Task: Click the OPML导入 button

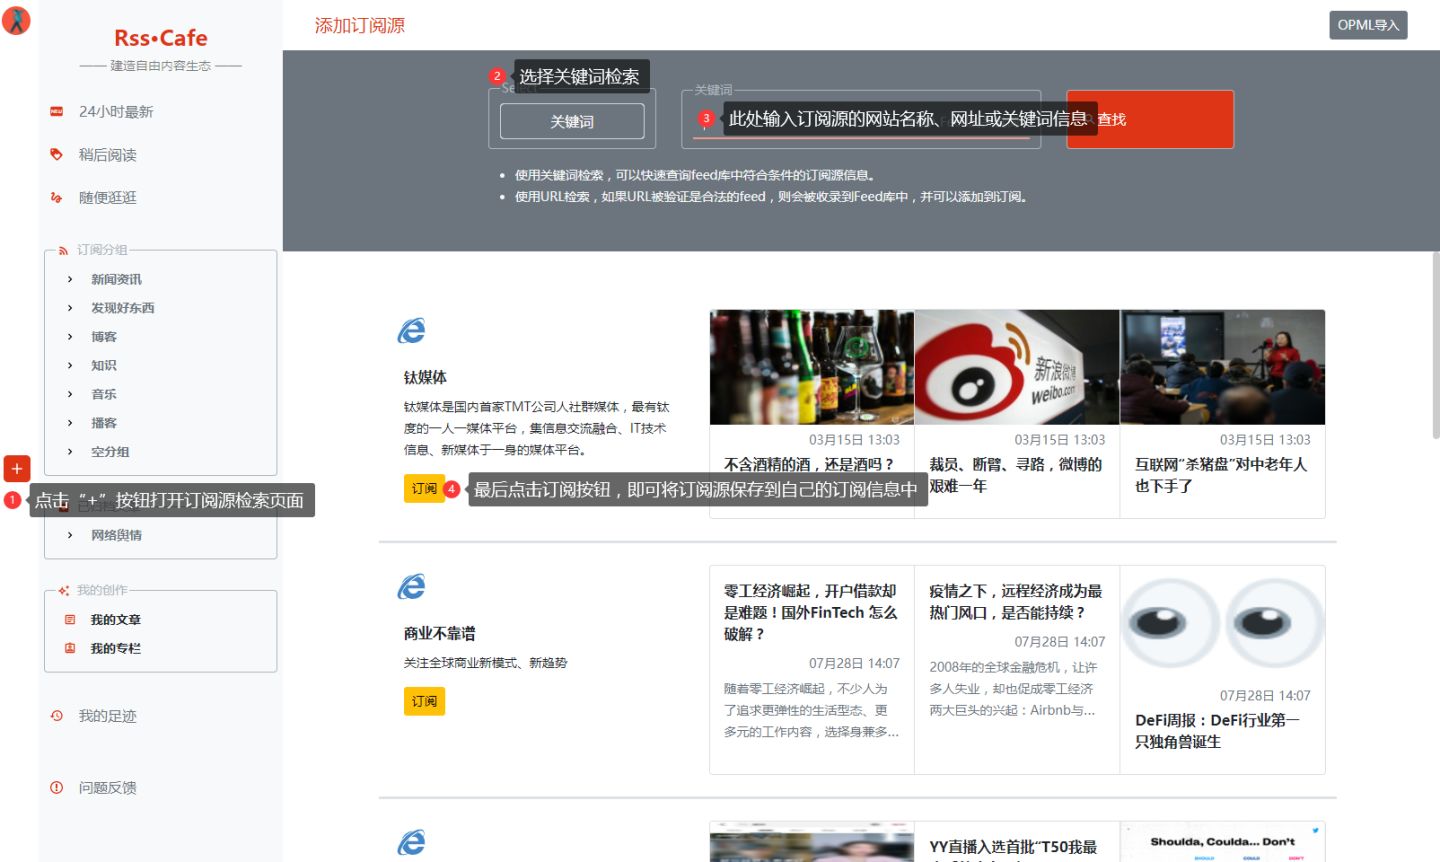Action: 1367,25
